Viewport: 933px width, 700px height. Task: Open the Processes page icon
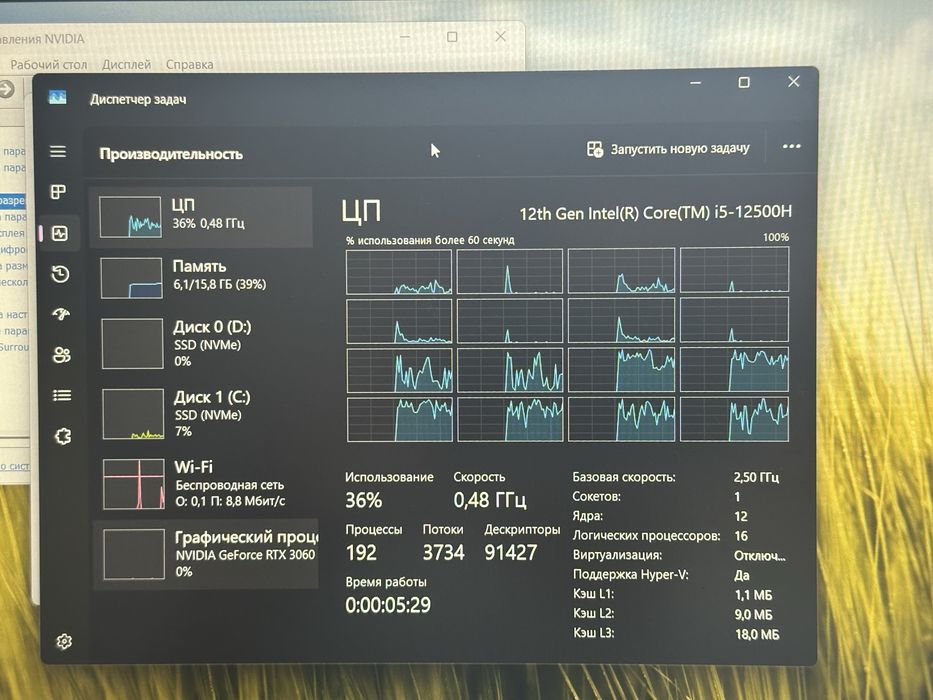tap(58, 192)
